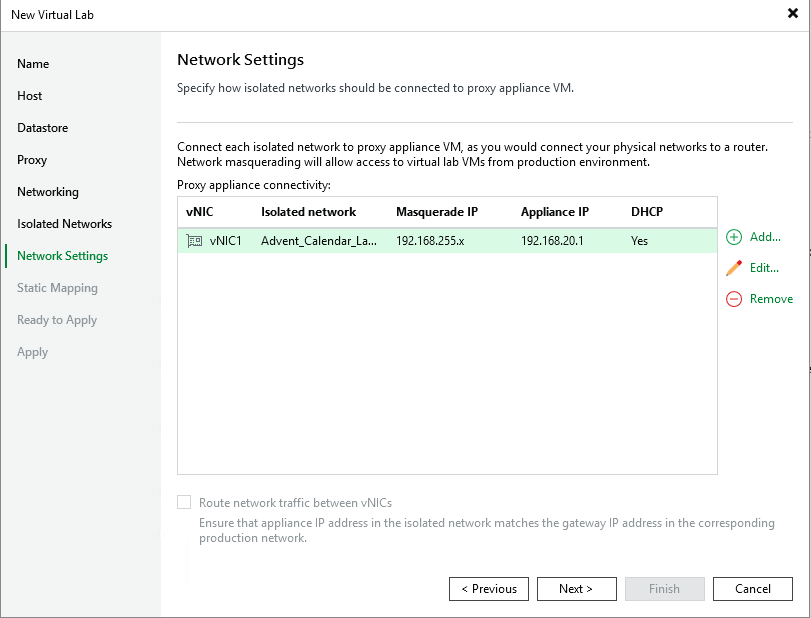
Task: Select the Proxy step in sidebar
Action: click(x=32, y=160)
